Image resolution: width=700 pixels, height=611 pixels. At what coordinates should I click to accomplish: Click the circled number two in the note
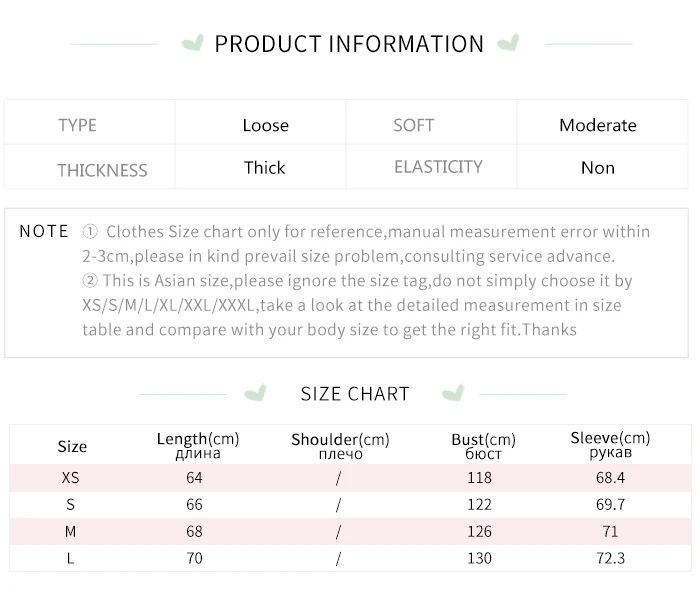pos(90,281)
